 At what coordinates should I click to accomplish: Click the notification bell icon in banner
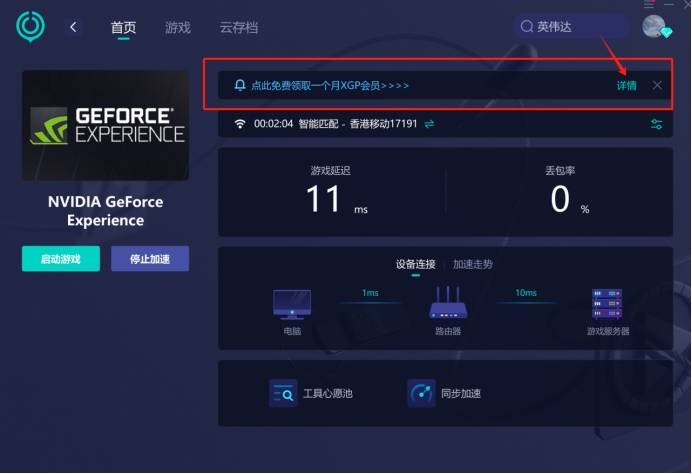239,86
